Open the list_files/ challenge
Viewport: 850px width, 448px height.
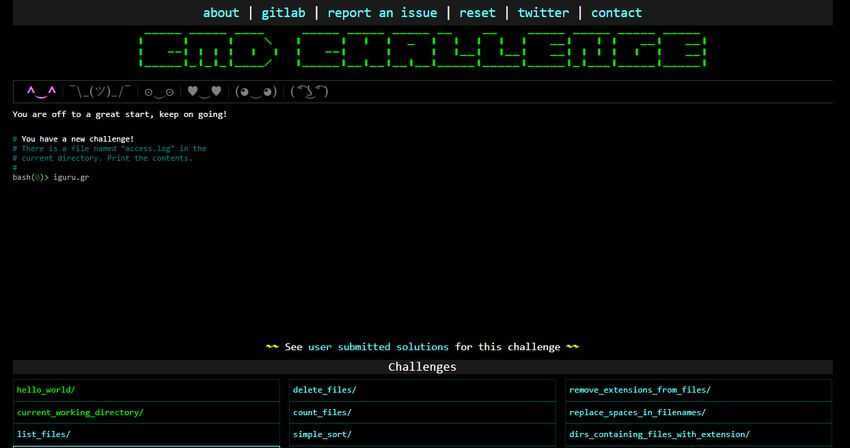click(146, 434)
